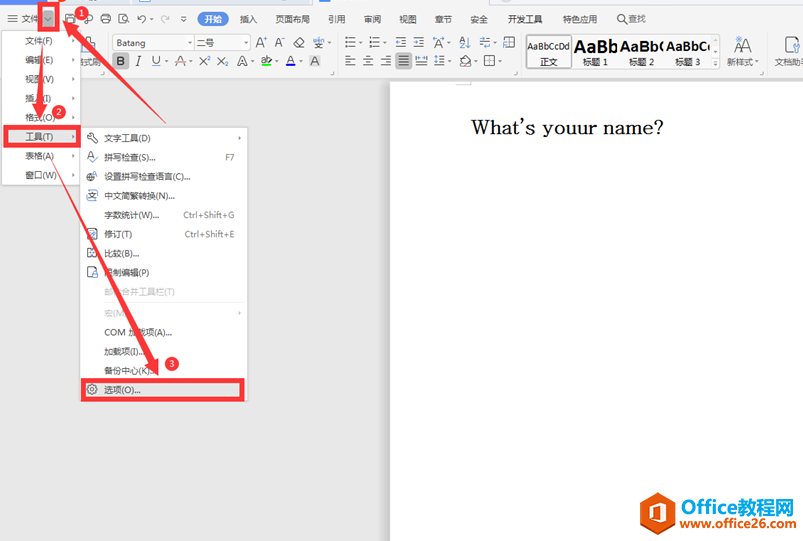Switch to the 页面布局 ribbon tab

pos(293,19)
